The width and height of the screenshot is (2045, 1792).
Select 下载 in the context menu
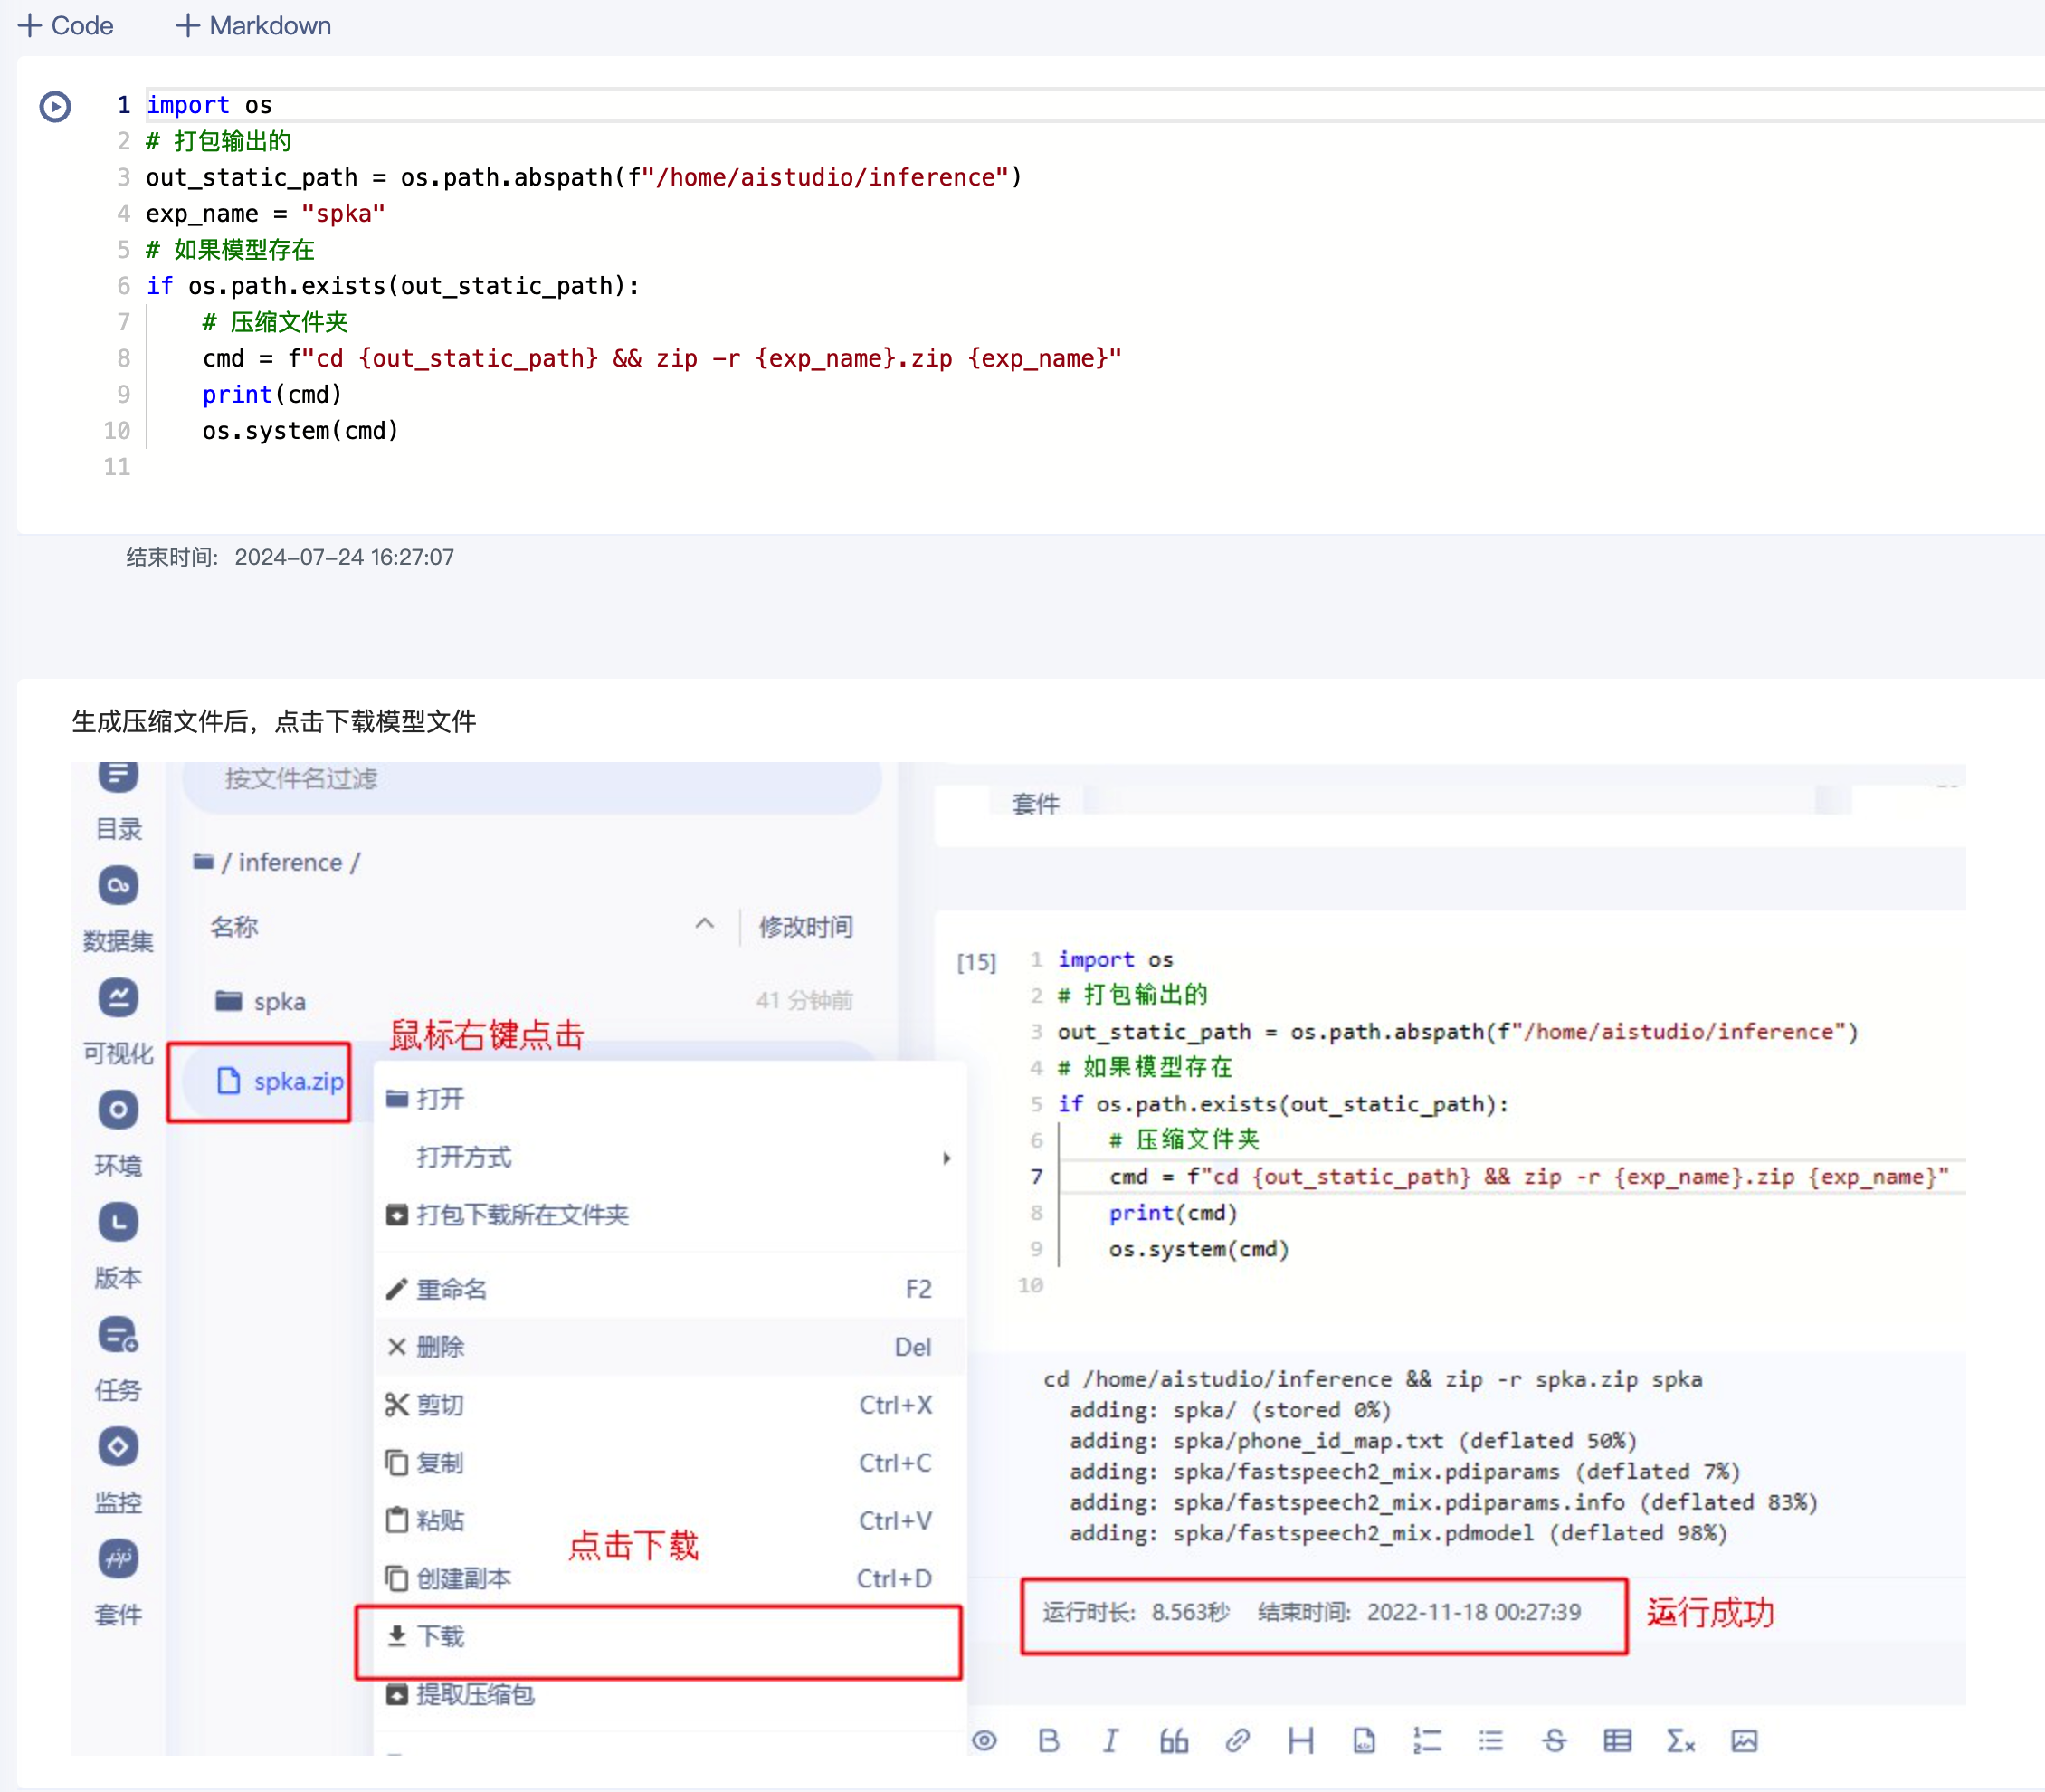click(441, 1636)
